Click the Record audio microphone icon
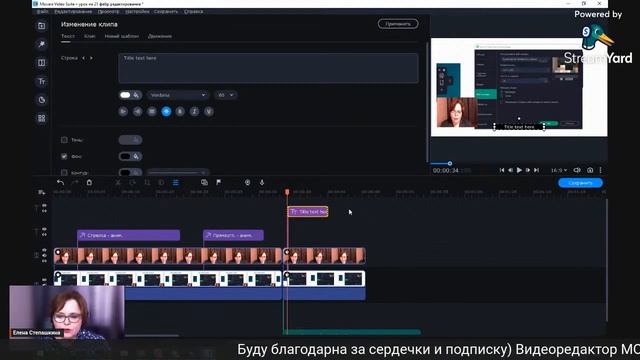Viewport: 640px width, 360px height. pyautogui.click(x=262, y=182)
